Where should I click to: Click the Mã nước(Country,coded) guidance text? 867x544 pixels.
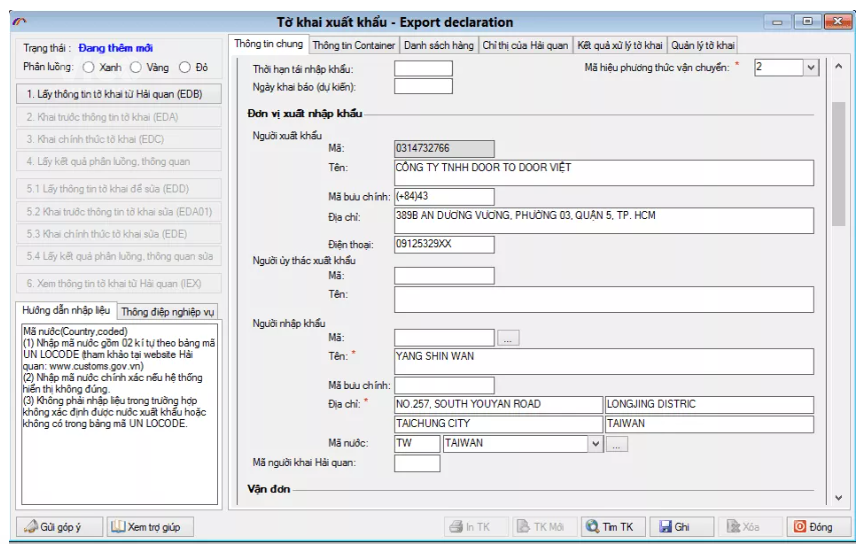click(x=75, y=331)
